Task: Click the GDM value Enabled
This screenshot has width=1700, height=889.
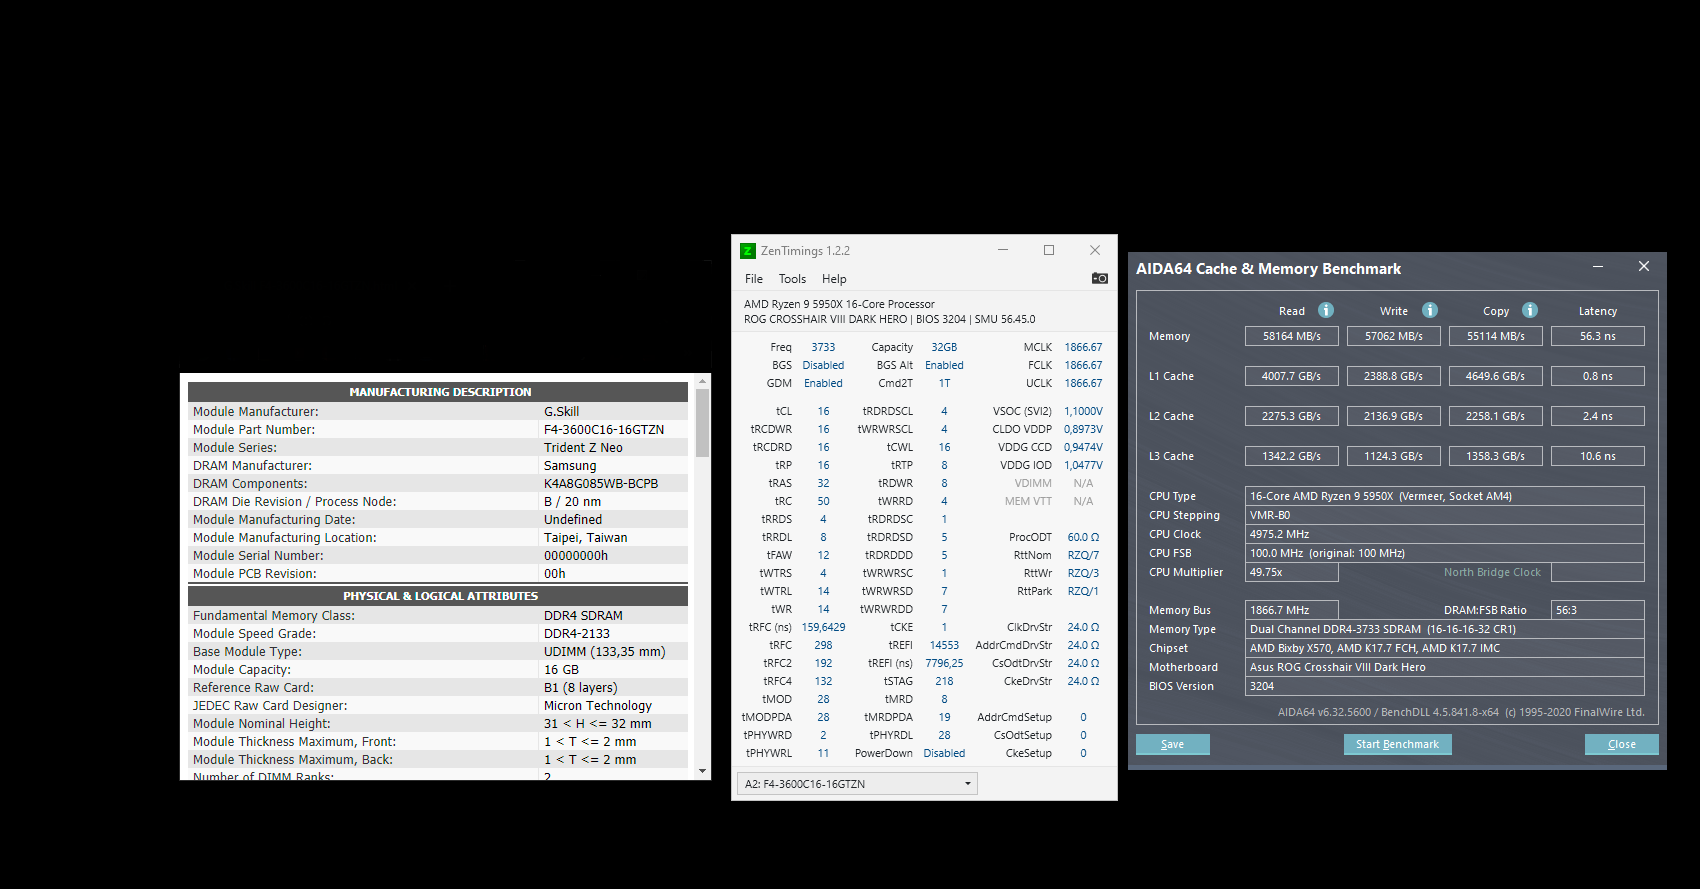Action: tap(823, 383)
